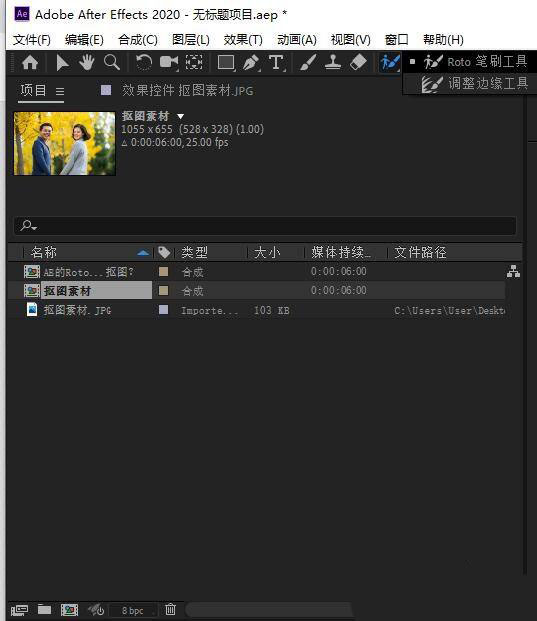The image size is (537, 621).
Task: Click lavender label swatch for 抠图素材.JPG
Action: click(x=163, y=310)
